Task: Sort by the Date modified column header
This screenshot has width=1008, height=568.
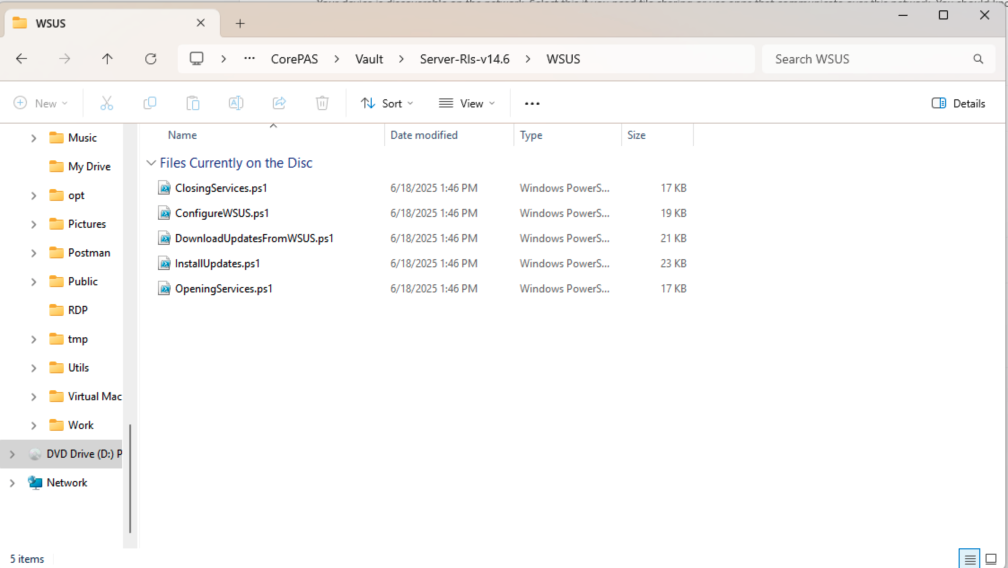Action: click(x=424, y=136)
